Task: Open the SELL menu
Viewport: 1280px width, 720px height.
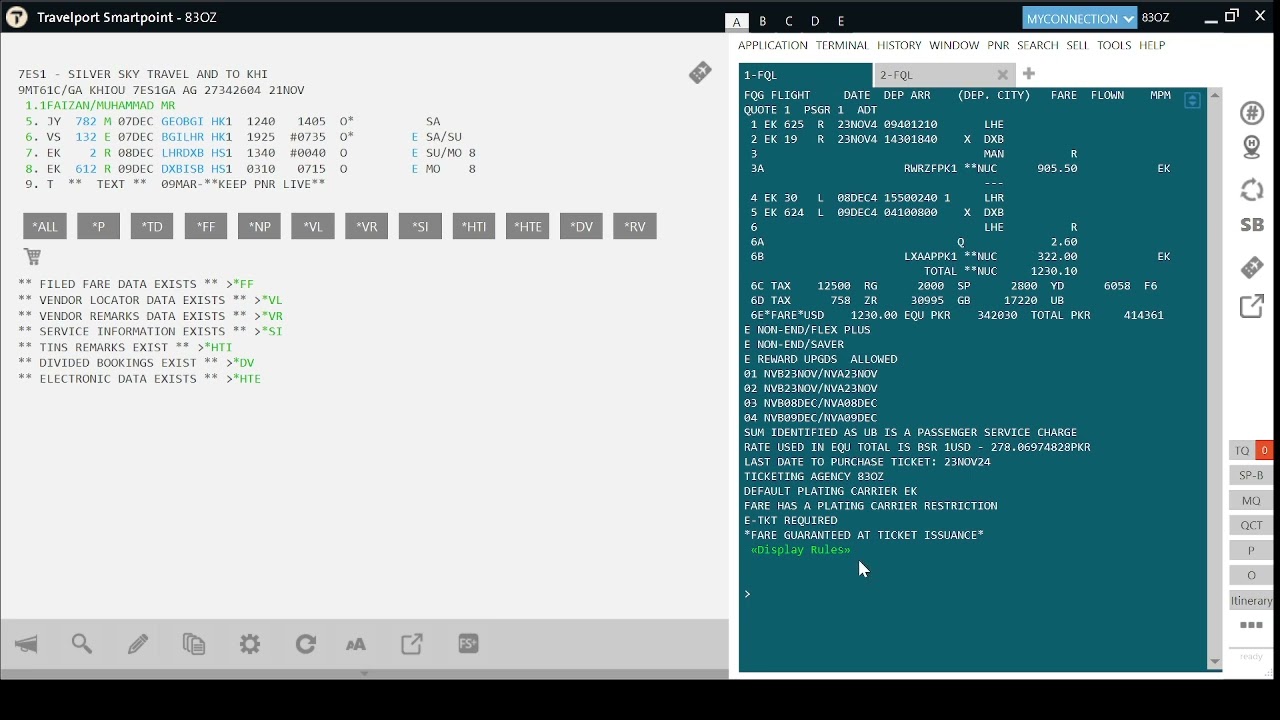Action: click(1077, 45)
